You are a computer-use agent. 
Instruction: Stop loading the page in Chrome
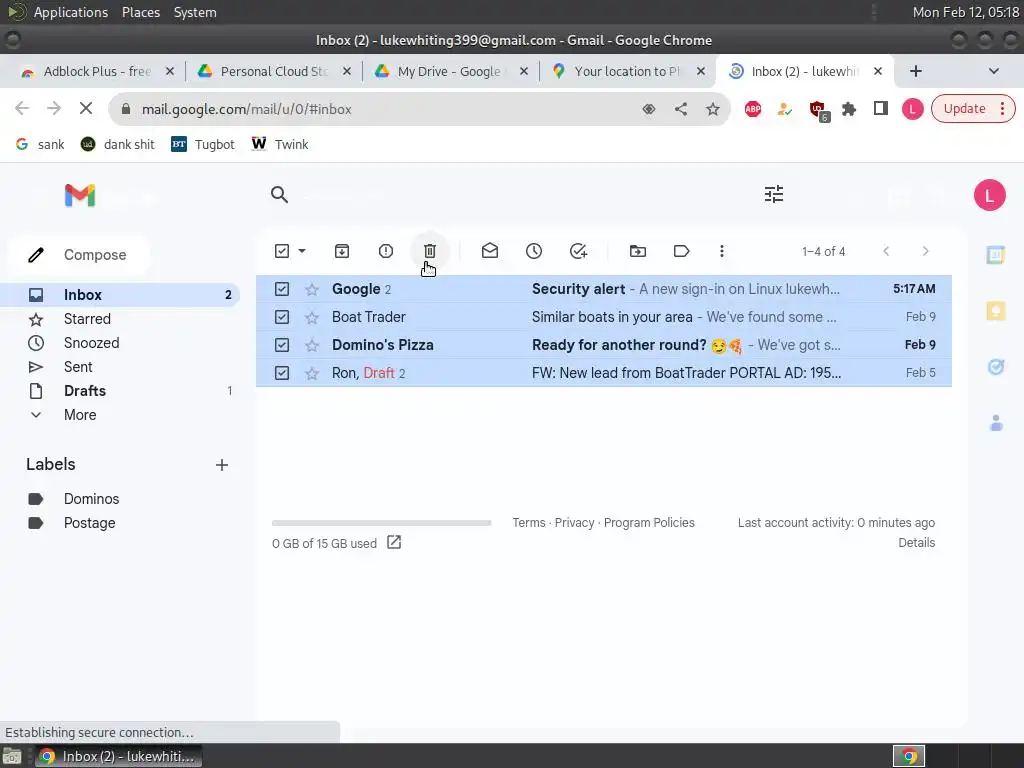[x=86, y=108]
